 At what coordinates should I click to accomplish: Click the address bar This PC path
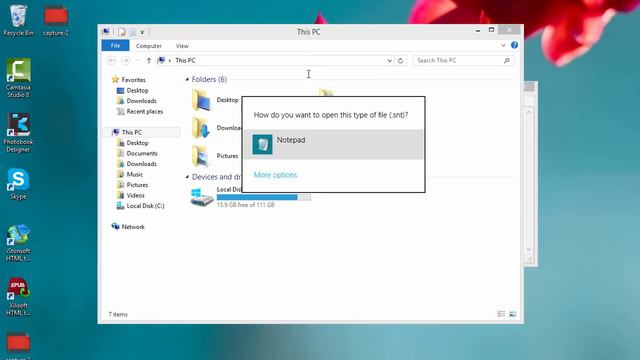click(x=185, y=60)
